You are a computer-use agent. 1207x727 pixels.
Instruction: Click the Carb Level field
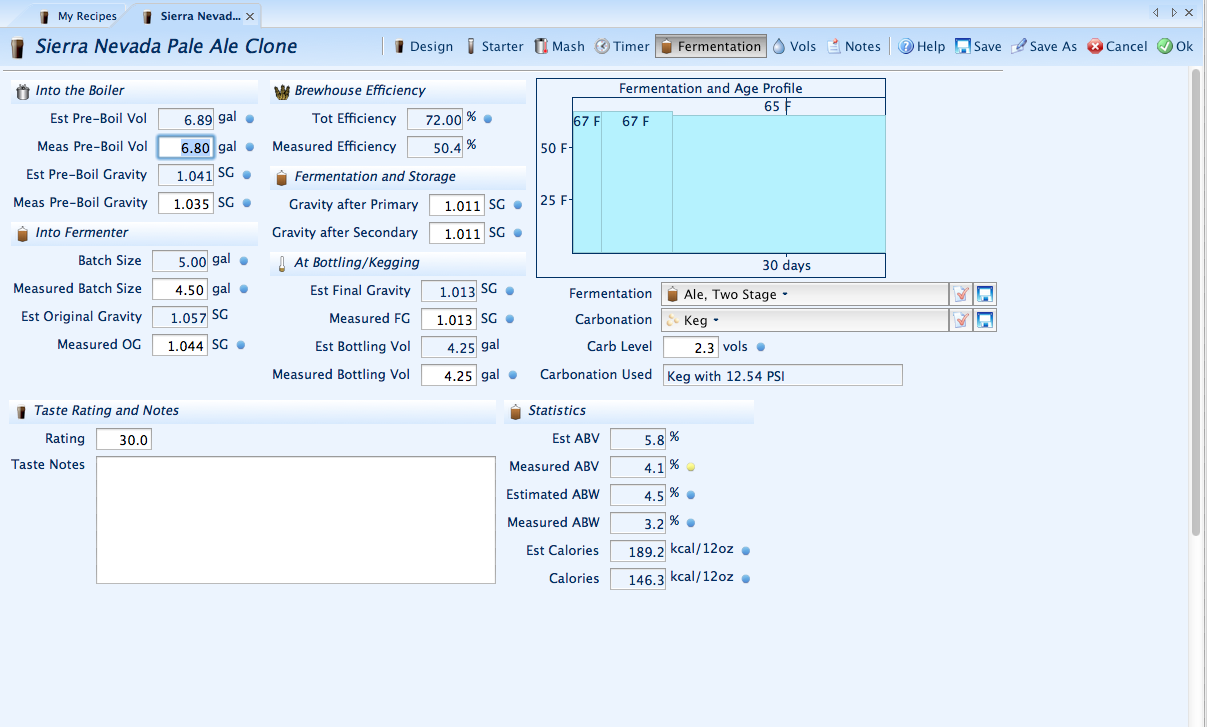(x=691, y=347)
